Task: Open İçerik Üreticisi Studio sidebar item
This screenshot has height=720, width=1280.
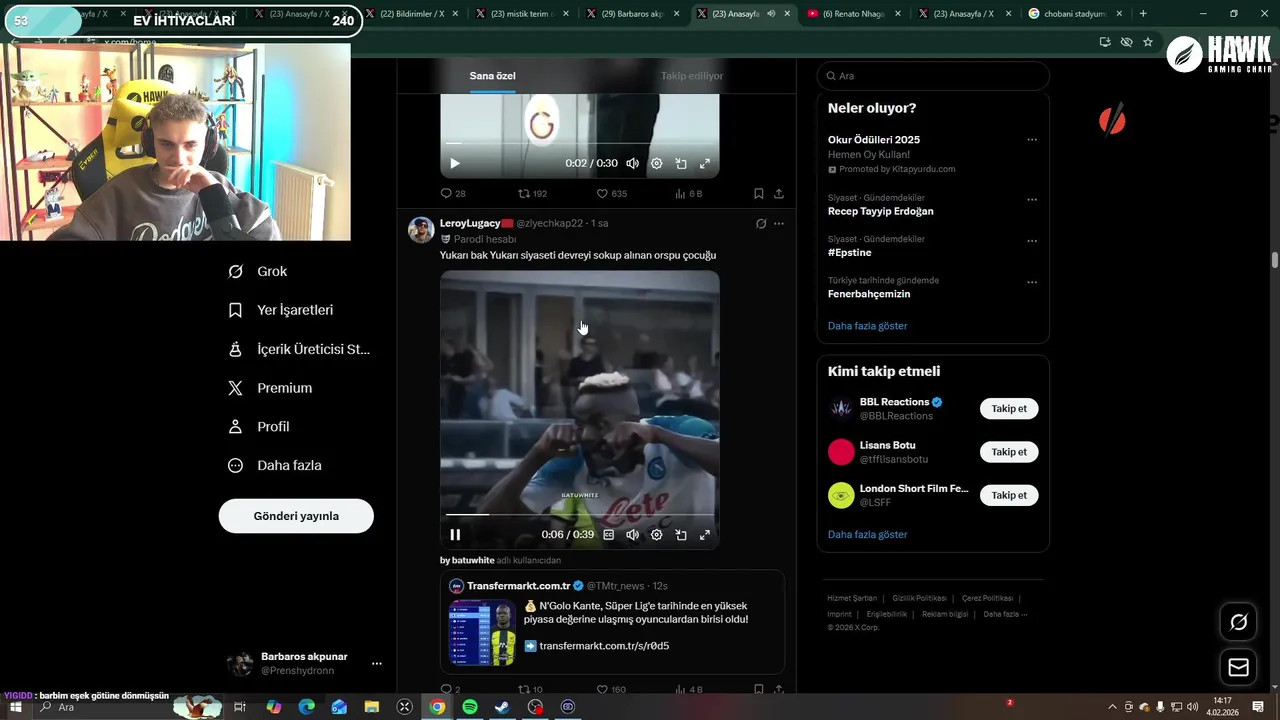Action: pyautogui.click(x=299, y=349)
